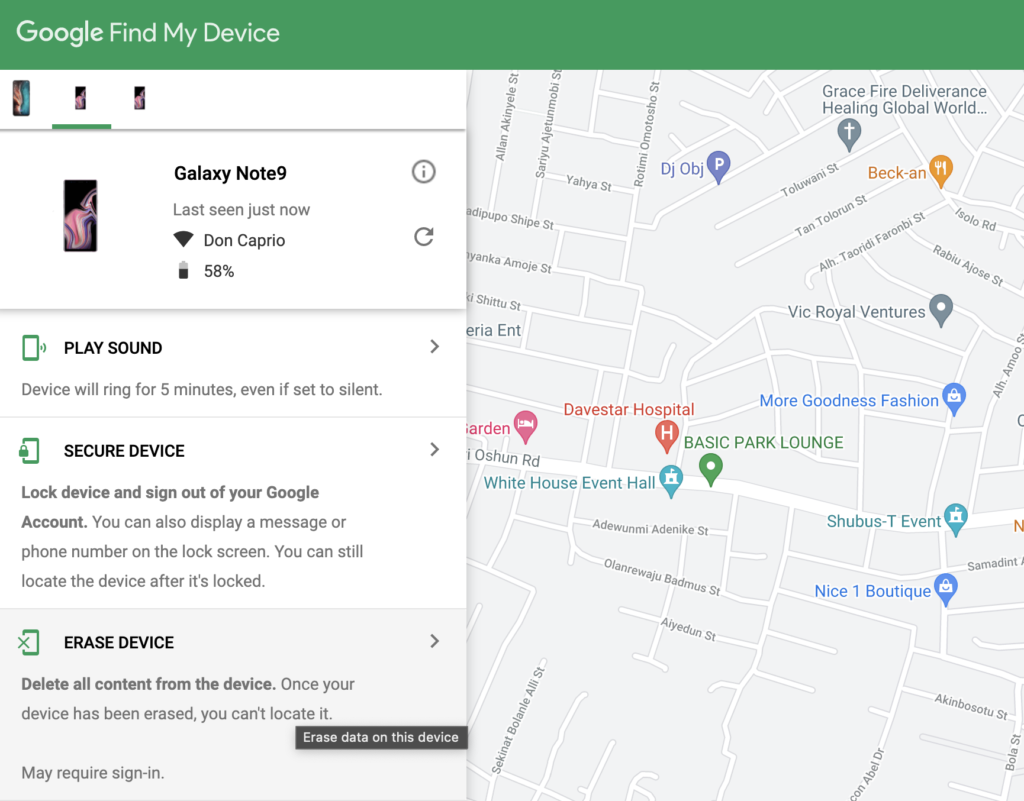Click the Aiyedun St street label

click(688, 629)
